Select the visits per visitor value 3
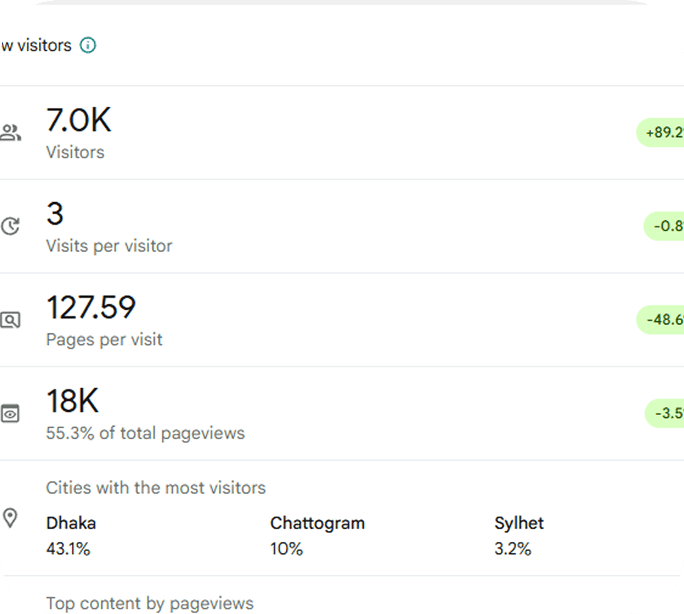The height and width of the screenshot is (614, 684). [x=55, y=214]
